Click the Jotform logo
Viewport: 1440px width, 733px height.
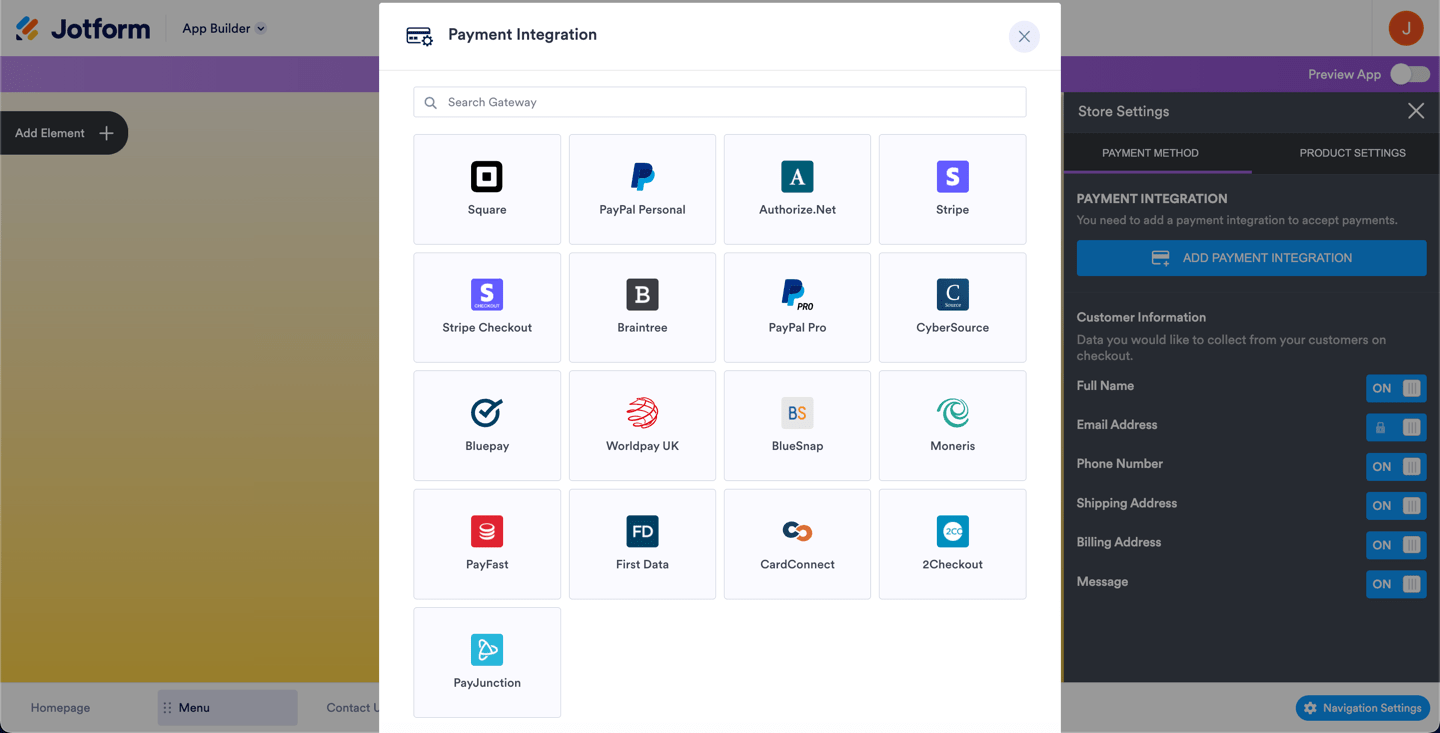click(x=83, y=29)
